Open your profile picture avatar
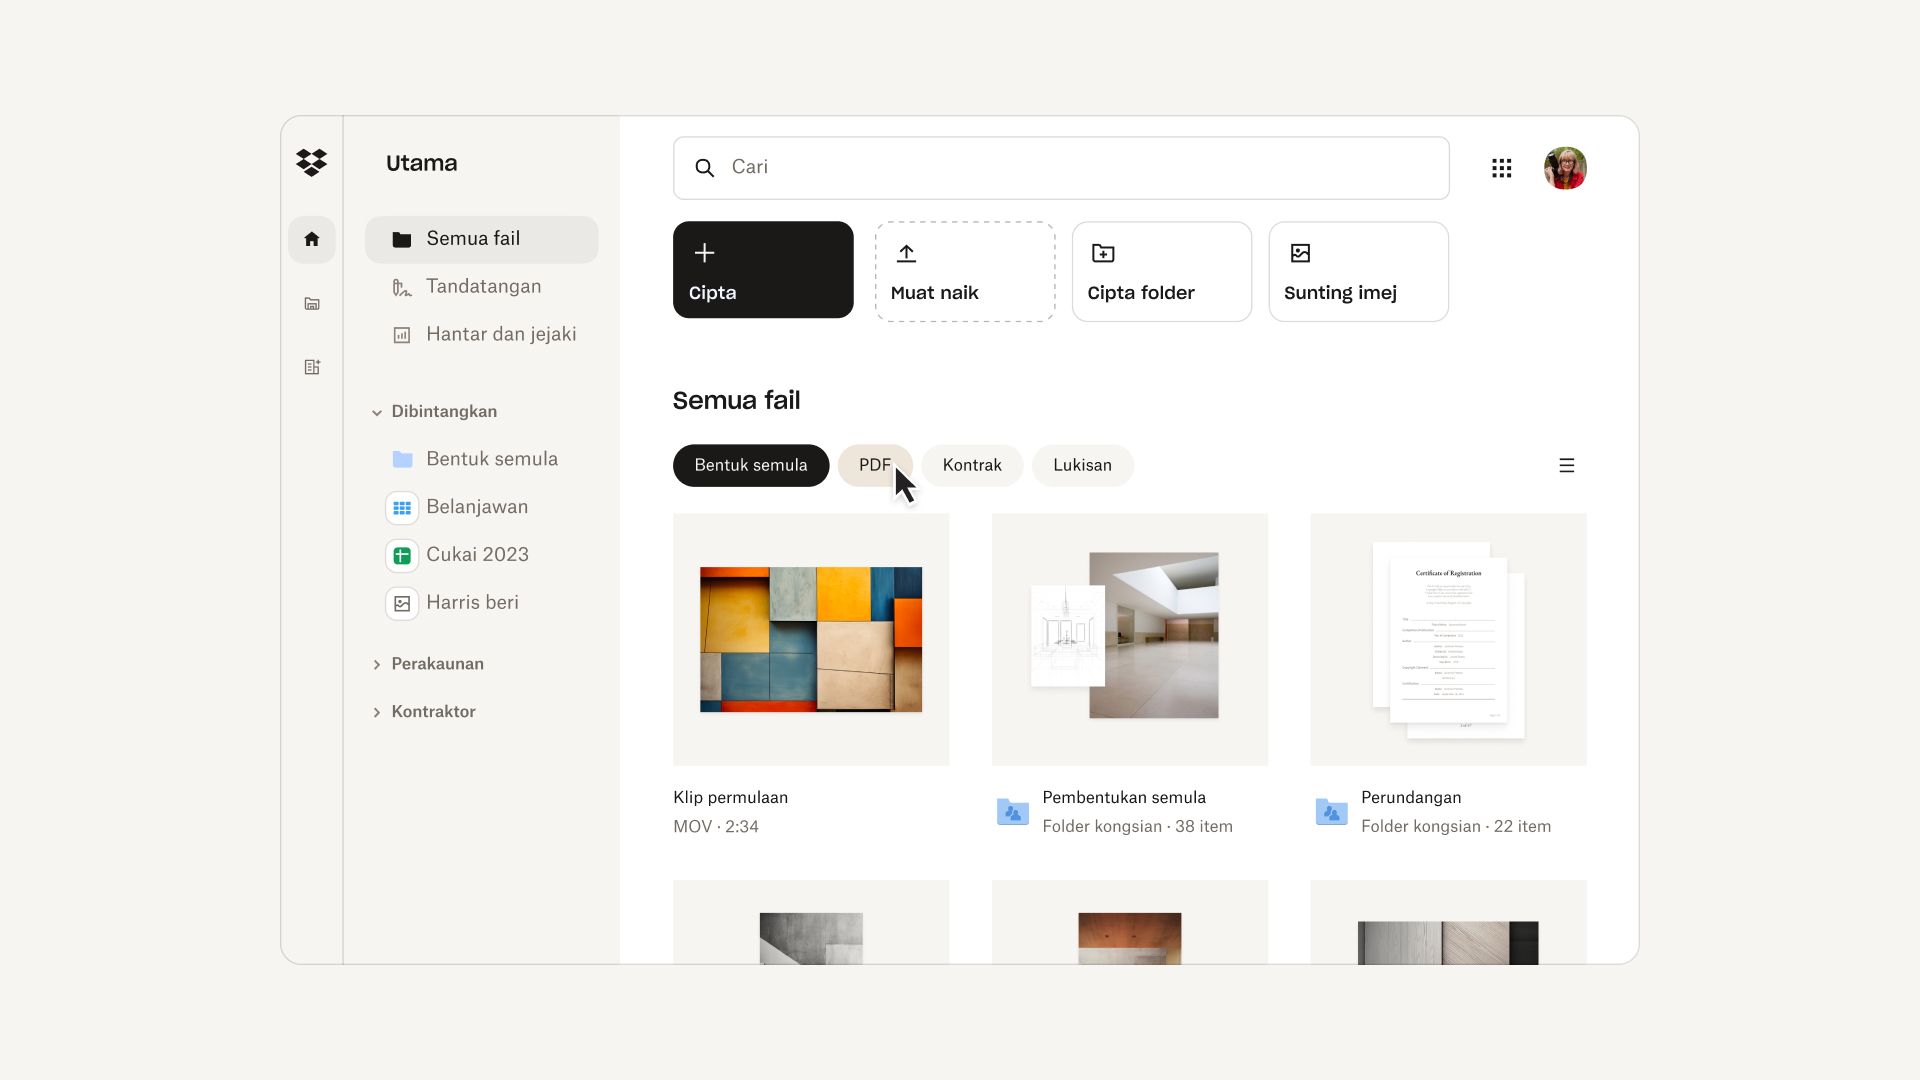 pos(1566,168)
